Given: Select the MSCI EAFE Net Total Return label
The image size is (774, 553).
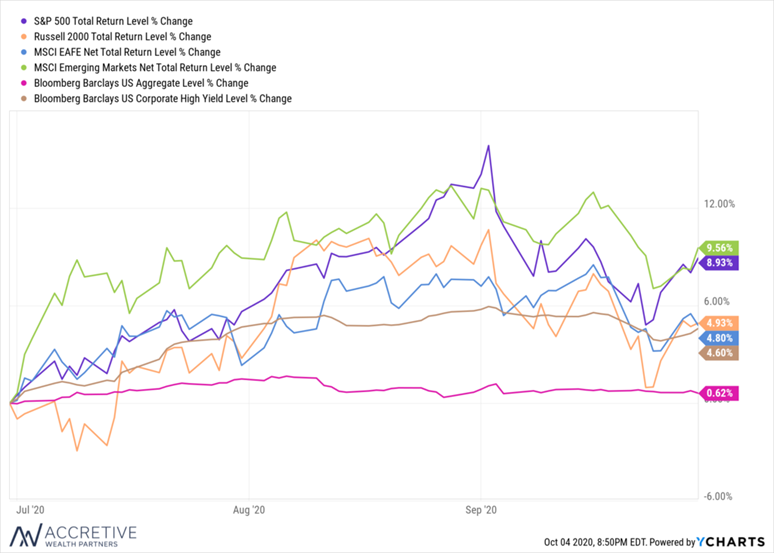Looking at the screenshot, I should tap(128, 52).
